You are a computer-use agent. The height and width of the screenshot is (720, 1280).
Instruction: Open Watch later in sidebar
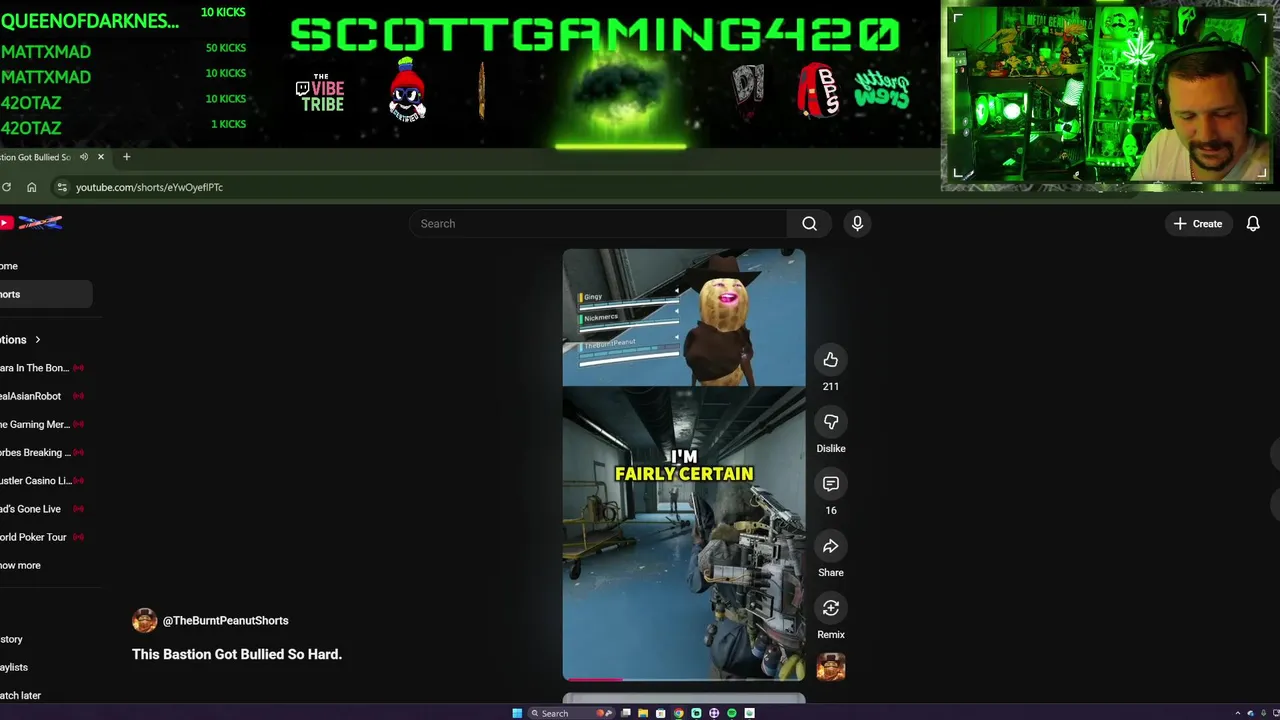20,695
